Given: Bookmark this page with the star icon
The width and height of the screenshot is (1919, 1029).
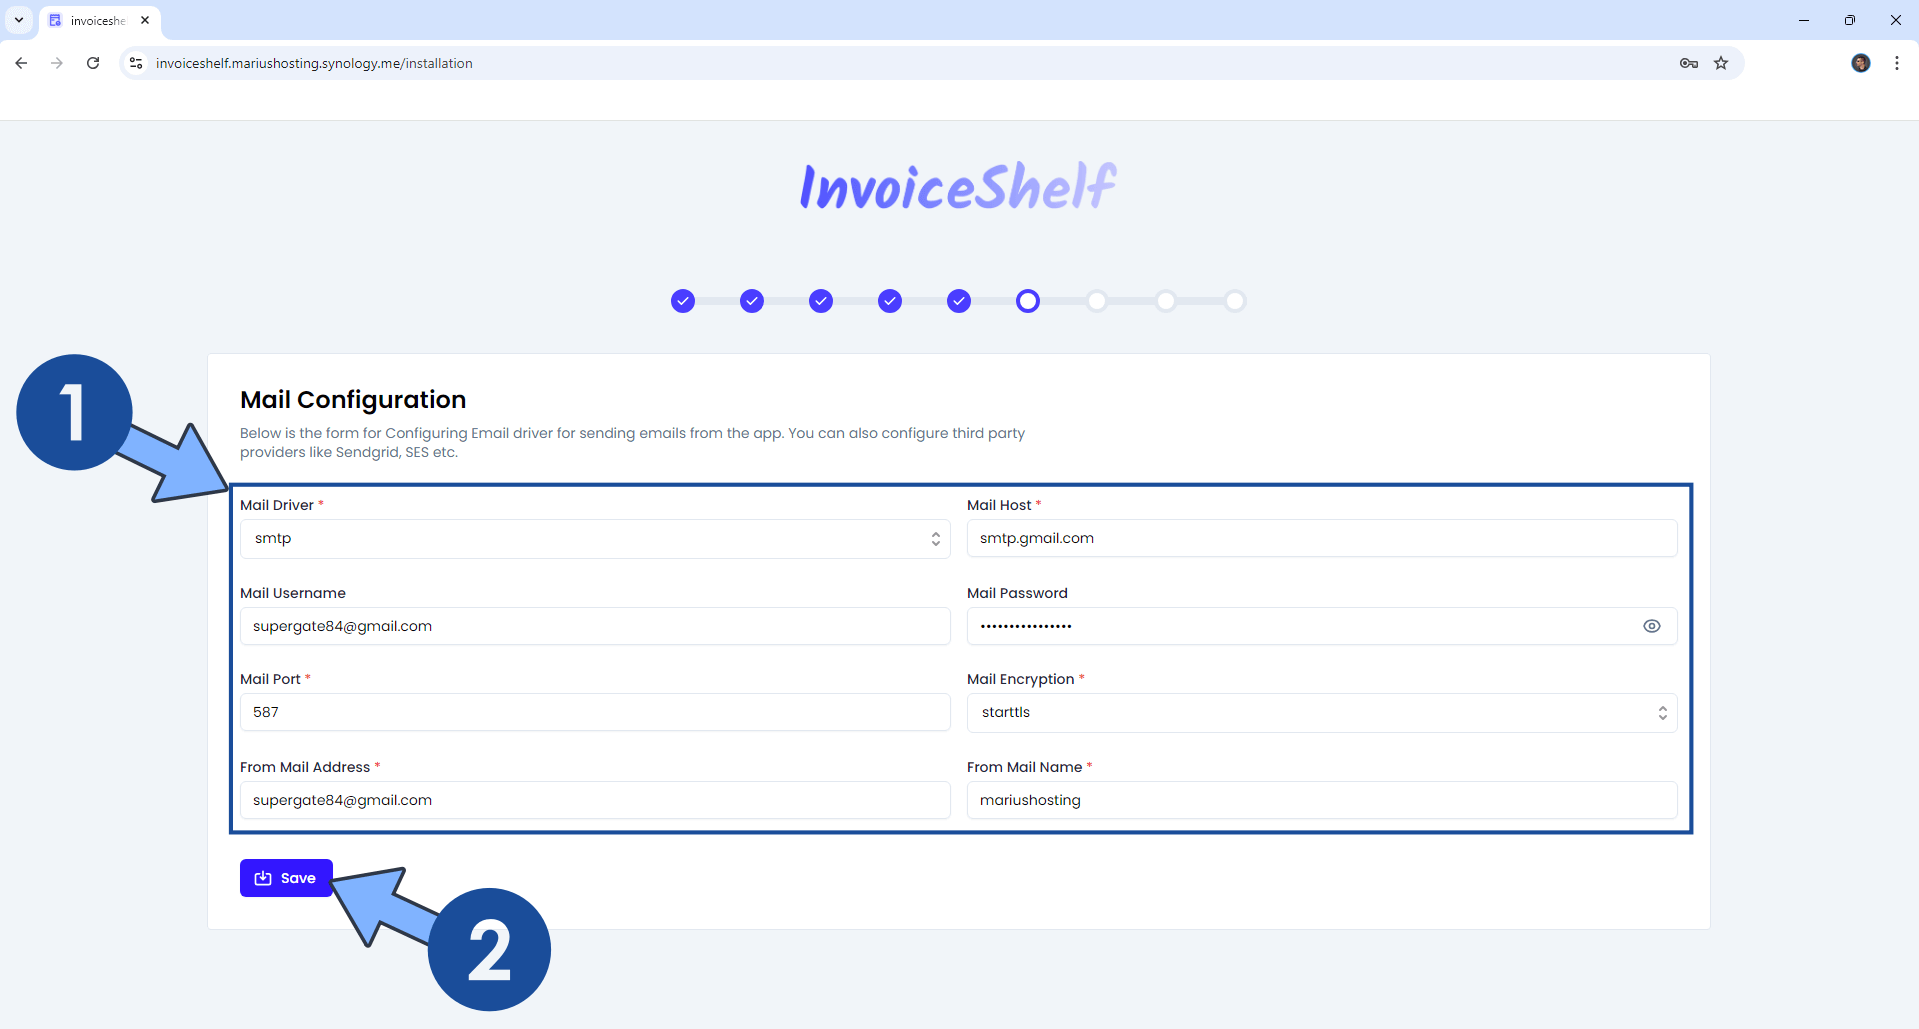Looking at the screenshot, I should (1721, 63).
